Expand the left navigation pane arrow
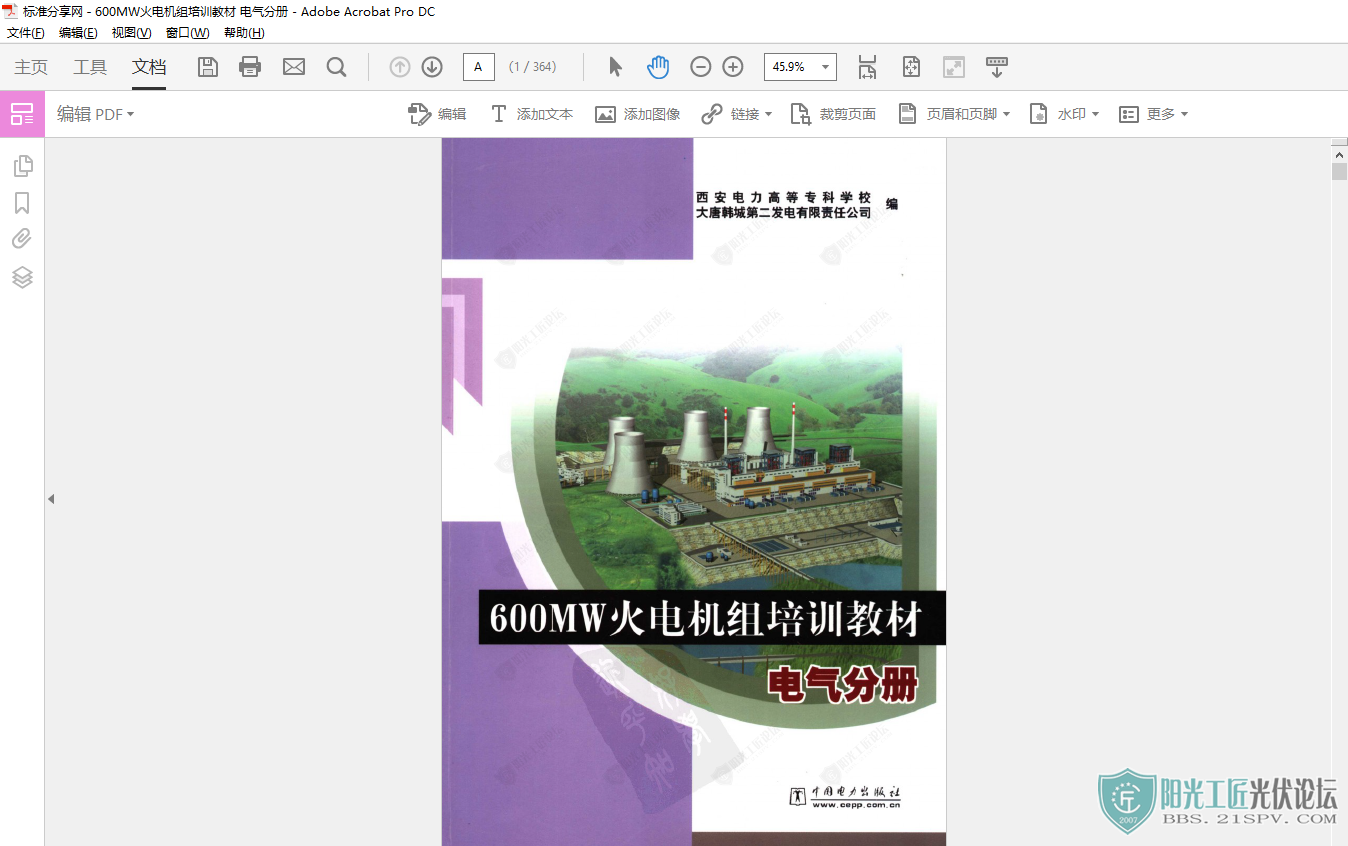 coord(51,498)
